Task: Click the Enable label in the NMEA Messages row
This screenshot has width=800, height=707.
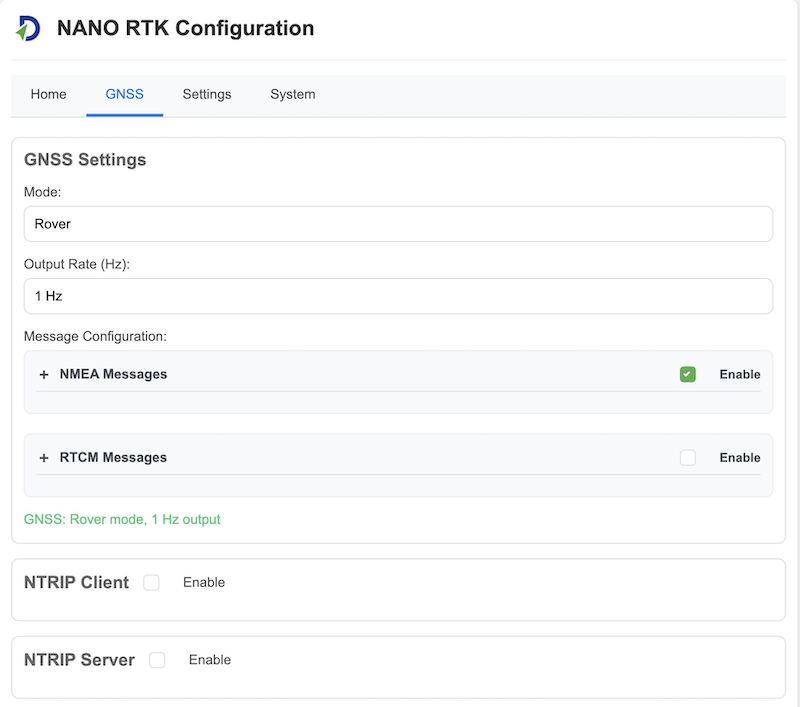Action: coord(740,374)
